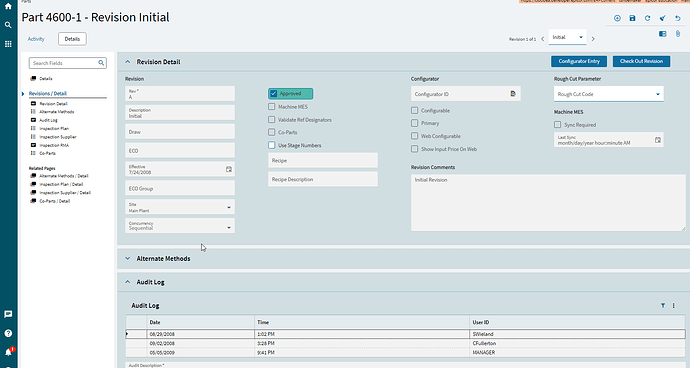Open the Audit Log filter icon
This screenshot has height=368, width=690.
[x=663, y=305]
